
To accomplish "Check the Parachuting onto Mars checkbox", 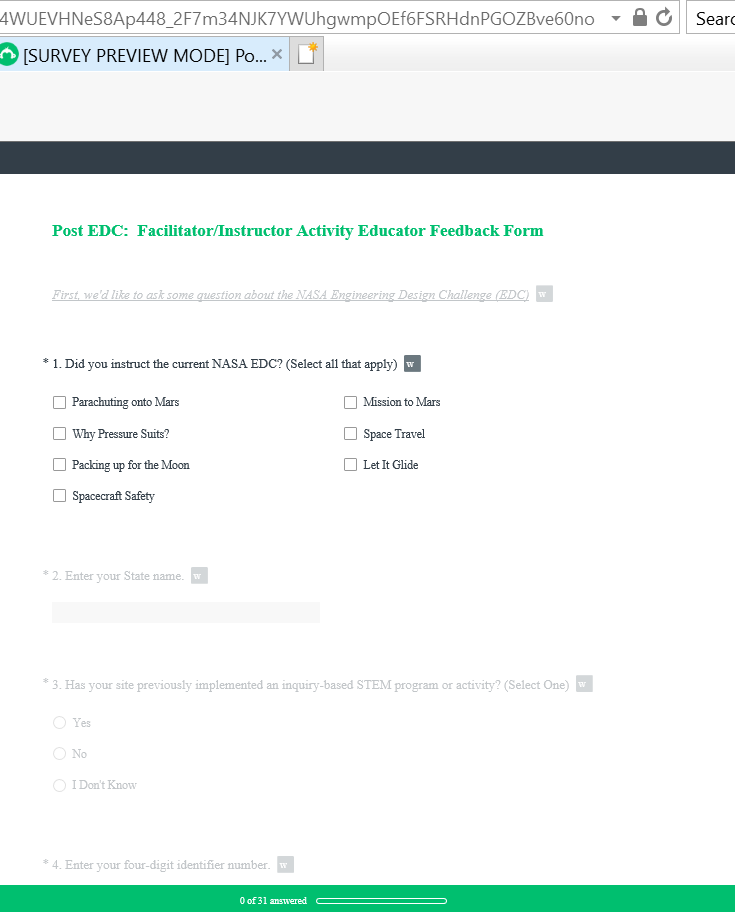I will [59, 403].
